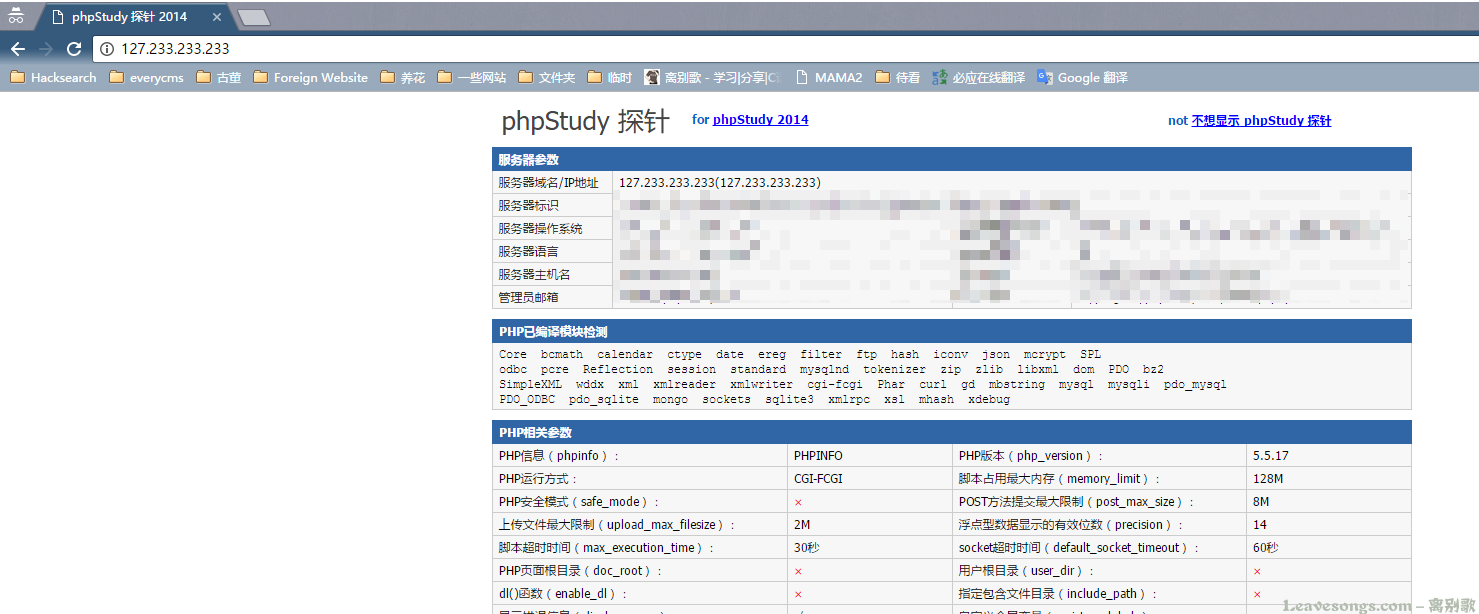Click the 服务器操作系统 row label
This screenshot has height=614, width=1479.
[540, 229]
